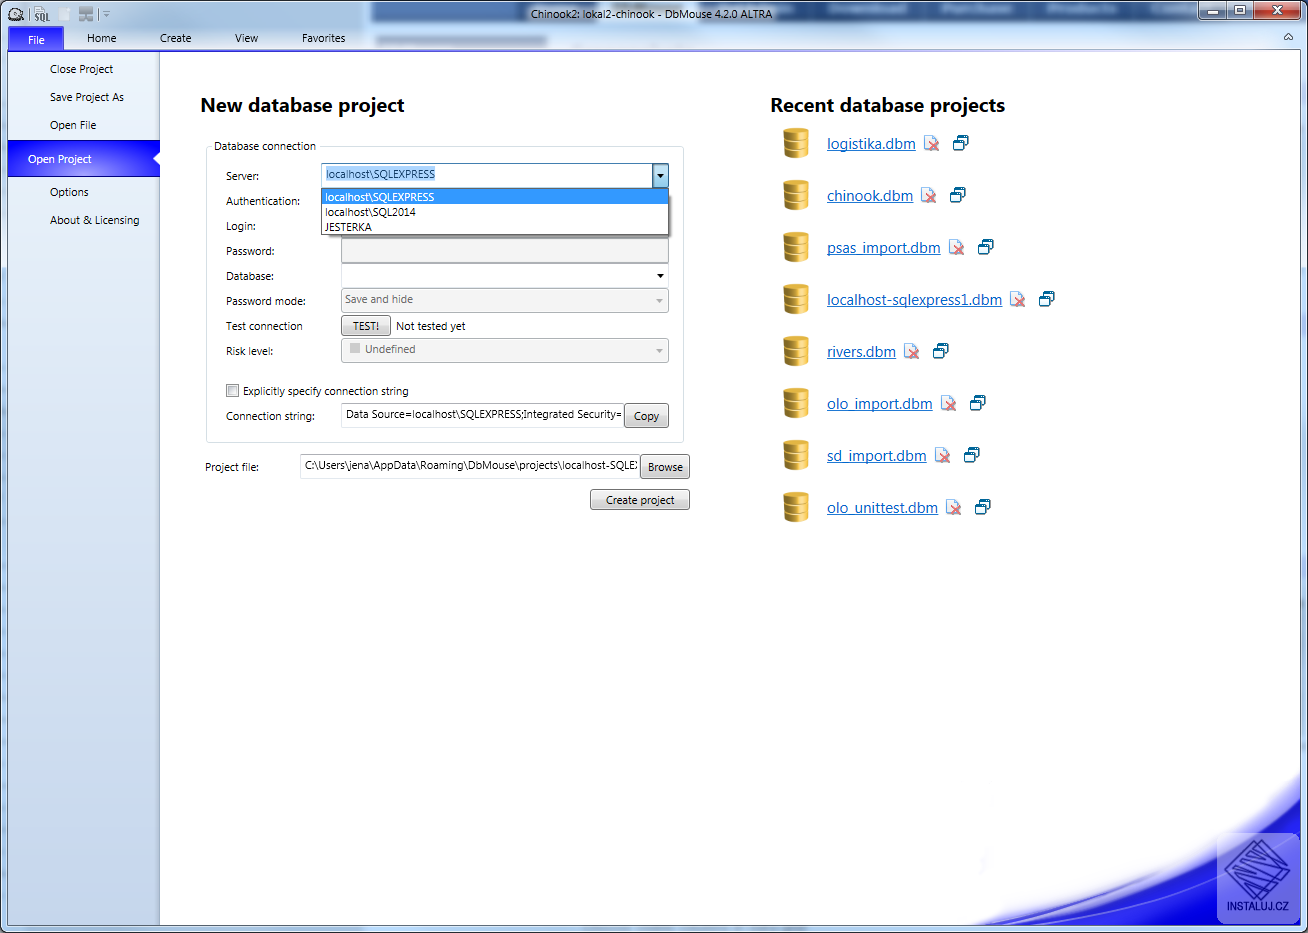The height and width of the screenshot is (933, 1308).
Task: Click the Server name text box
Action: 487,175
